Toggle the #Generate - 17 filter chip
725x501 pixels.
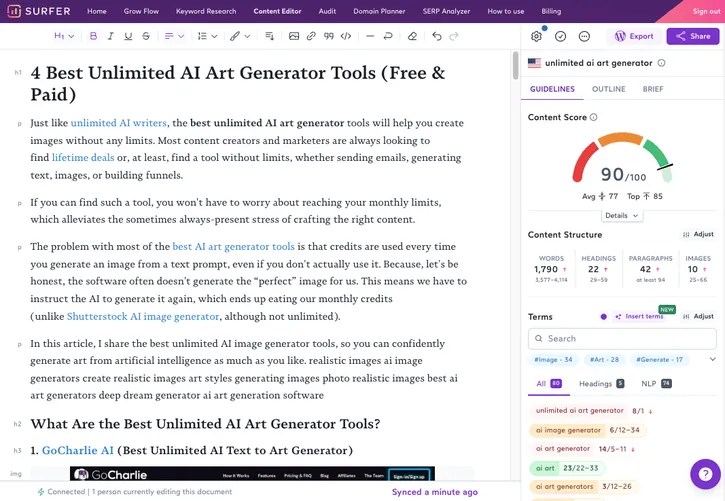659,360
